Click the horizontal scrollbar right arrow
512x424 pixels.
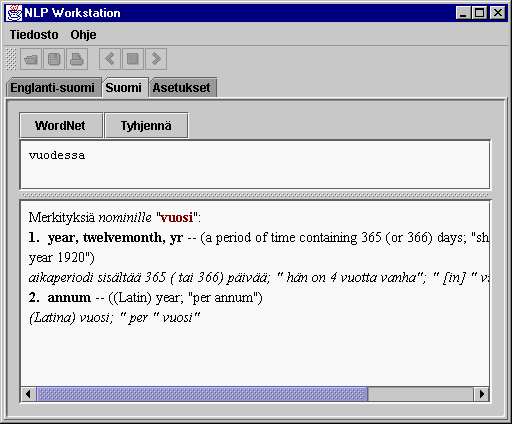(x=481, y=394)
